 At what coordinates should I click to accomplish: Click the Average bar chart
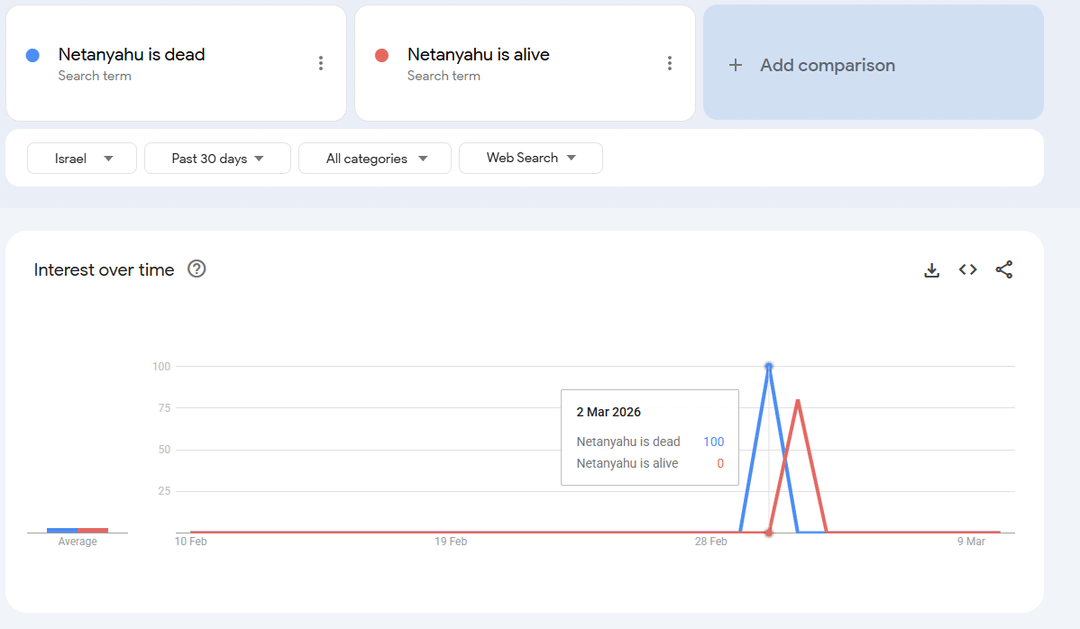77,530
